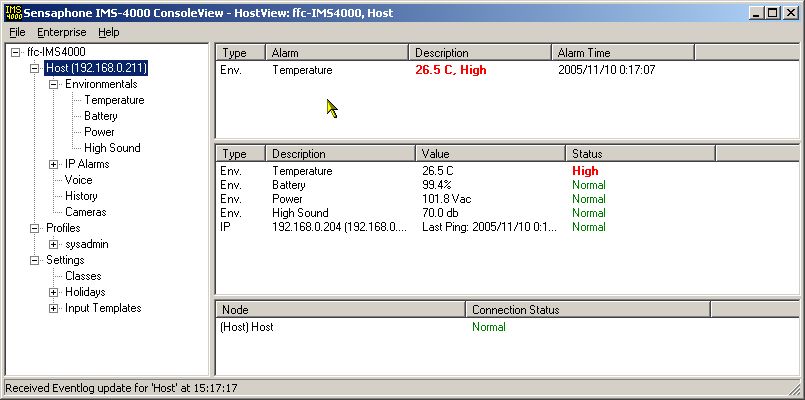Select IP Alarms tree item

pyautogui.click(x=87, y=164)
